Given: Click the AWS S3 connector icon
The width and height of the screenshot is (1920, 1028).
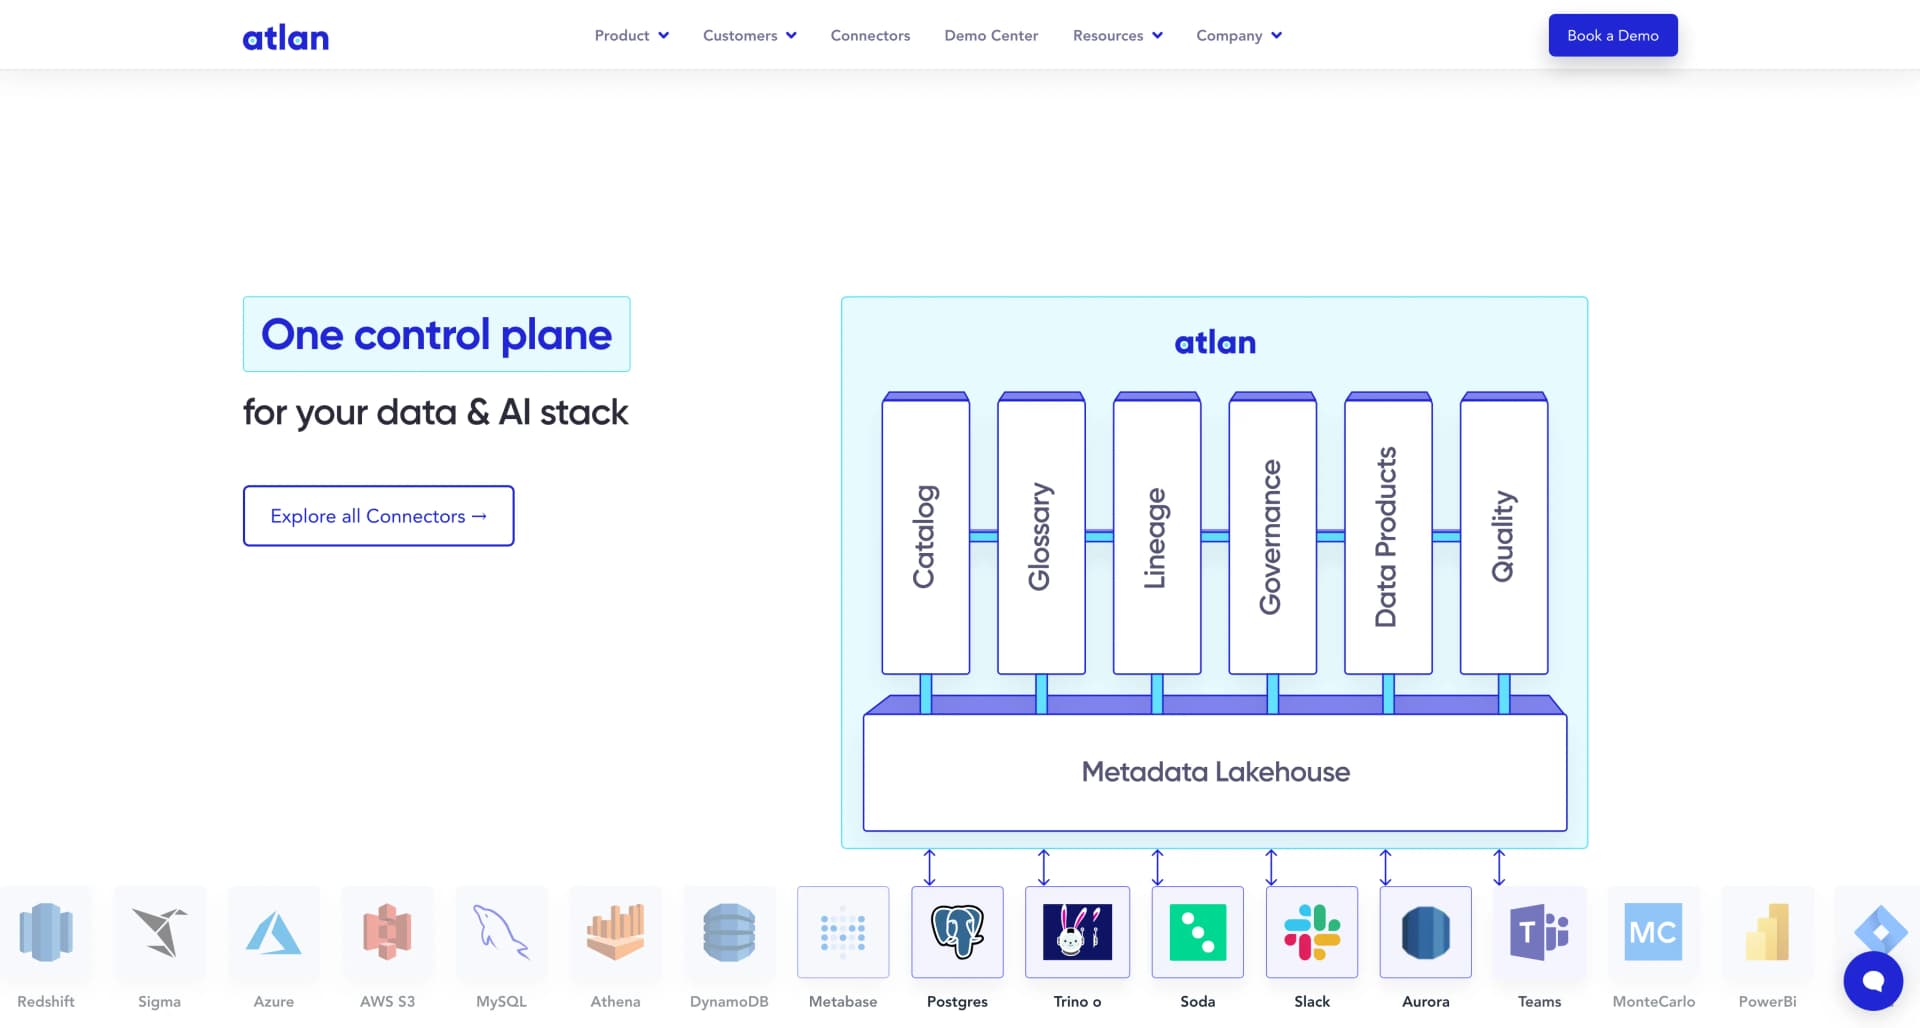Looking at the screenshot, I should [x=387, y=932].
